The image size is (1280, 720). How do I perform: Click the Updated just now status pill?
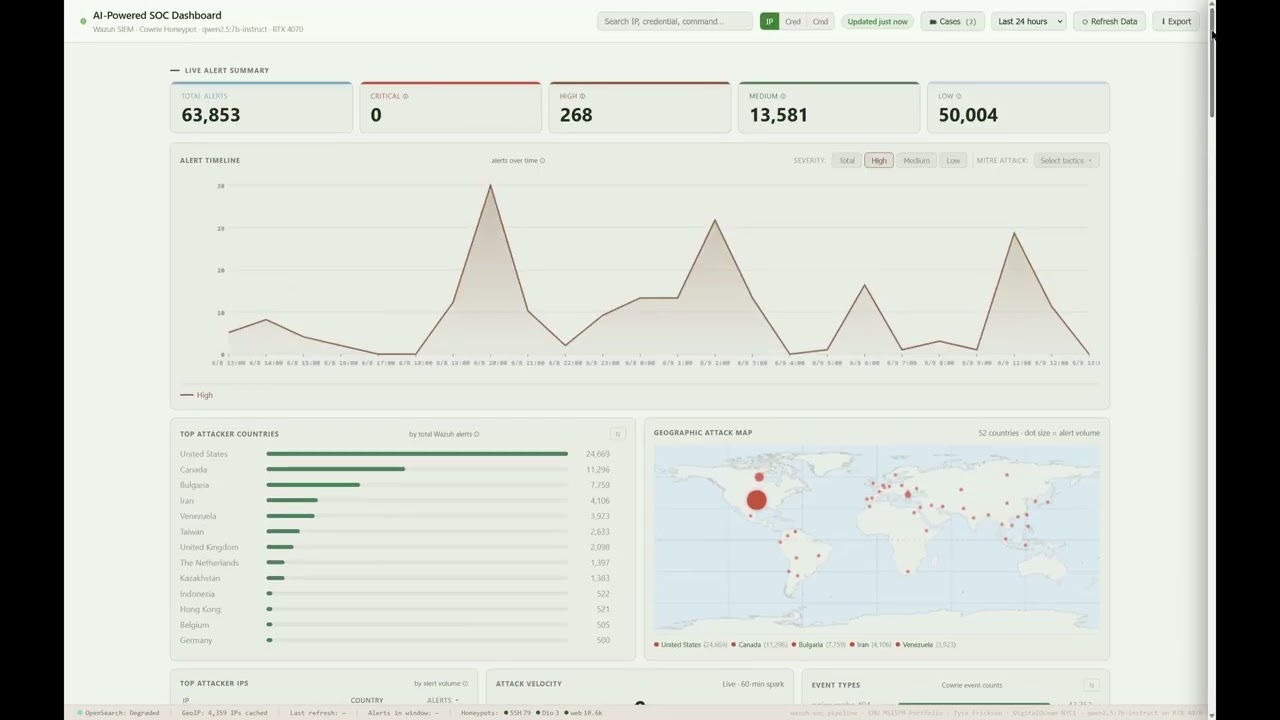[x=877, y=21]
